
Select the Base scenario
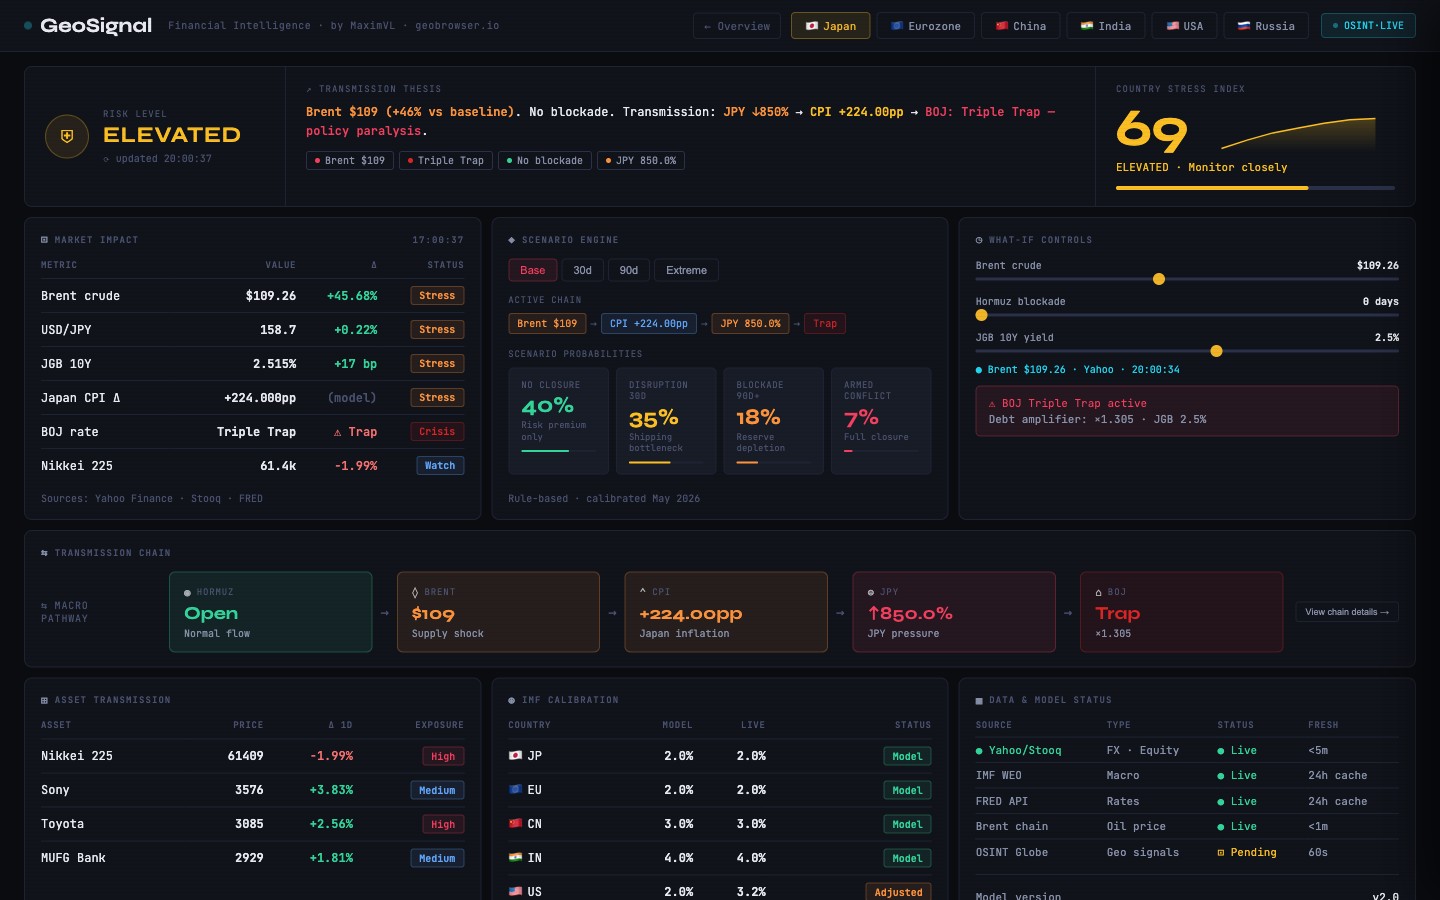pyautogui.click(x=532, y=270)
